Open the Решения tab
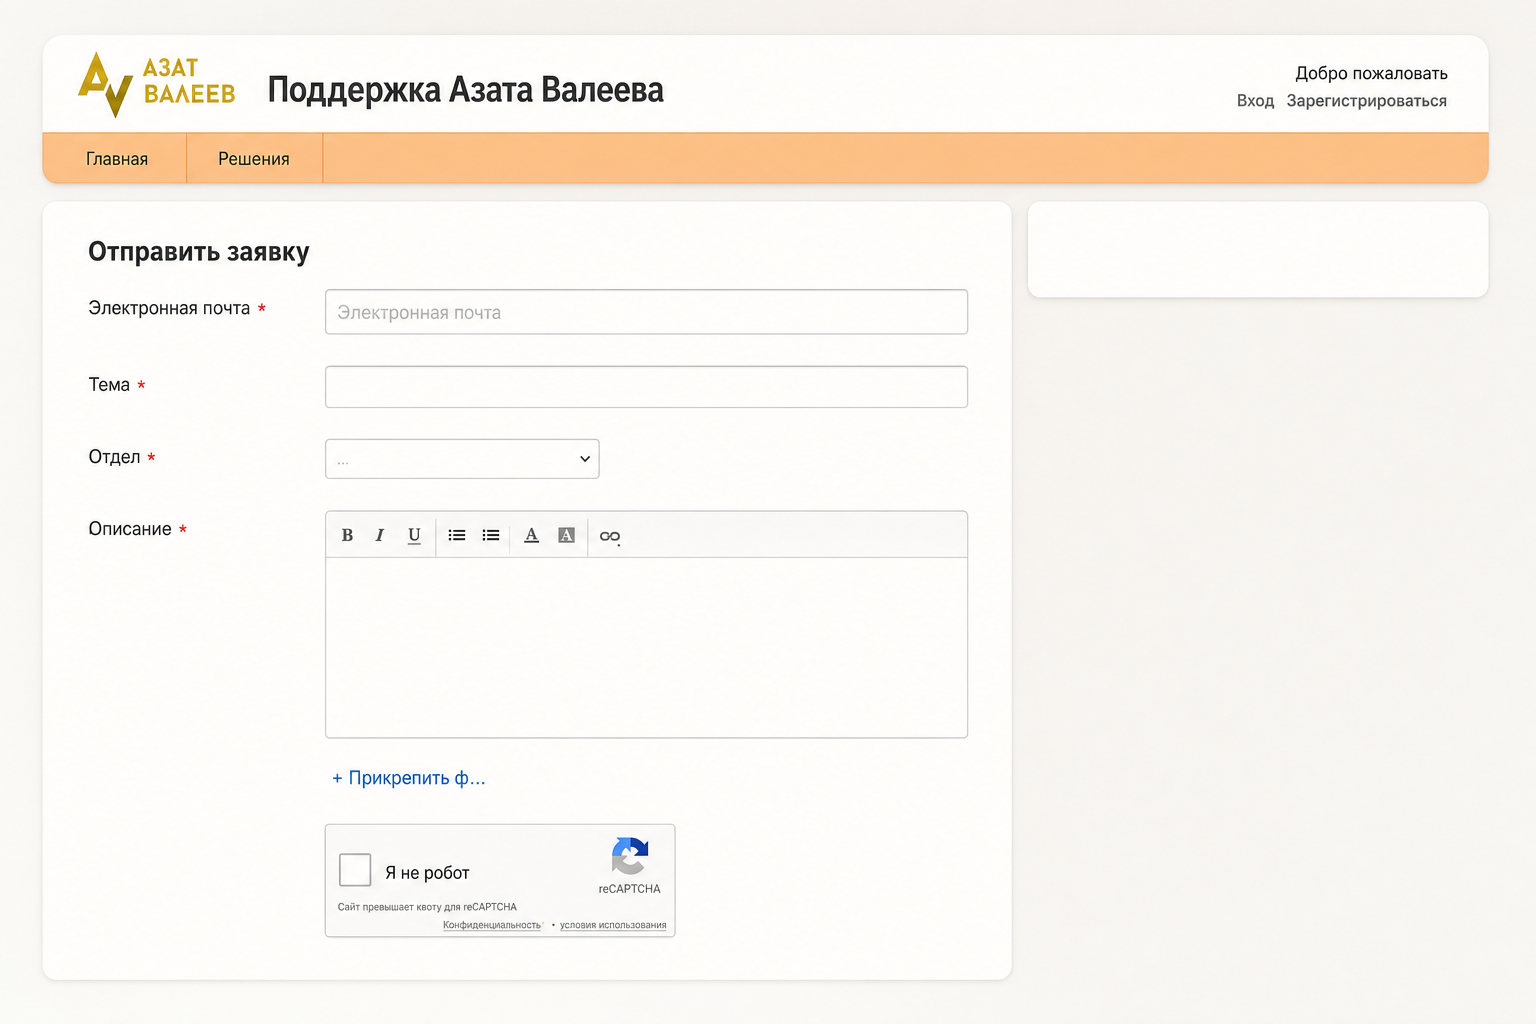The width and height of the screenshot is (1536, 1024). click(254, 159)
